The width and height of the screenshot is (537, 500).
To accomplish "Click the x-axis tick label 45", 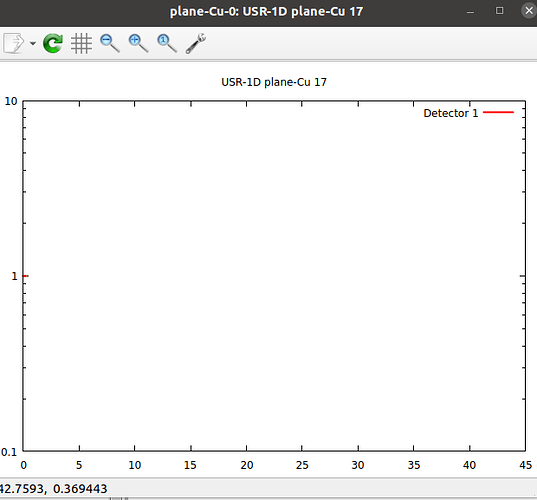I will click(x=526, y=465).
